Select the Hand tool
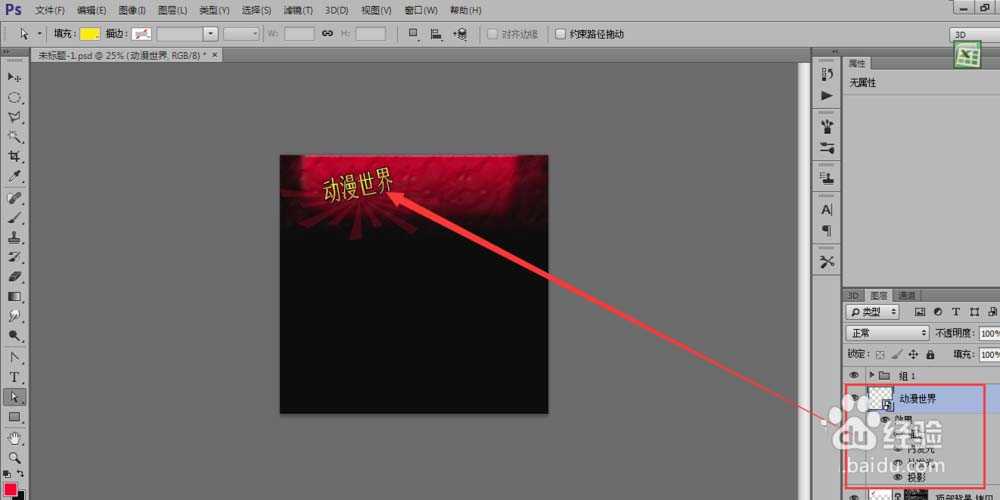The height and width of the screenshot is (500, 1000). tap(15, 438)
